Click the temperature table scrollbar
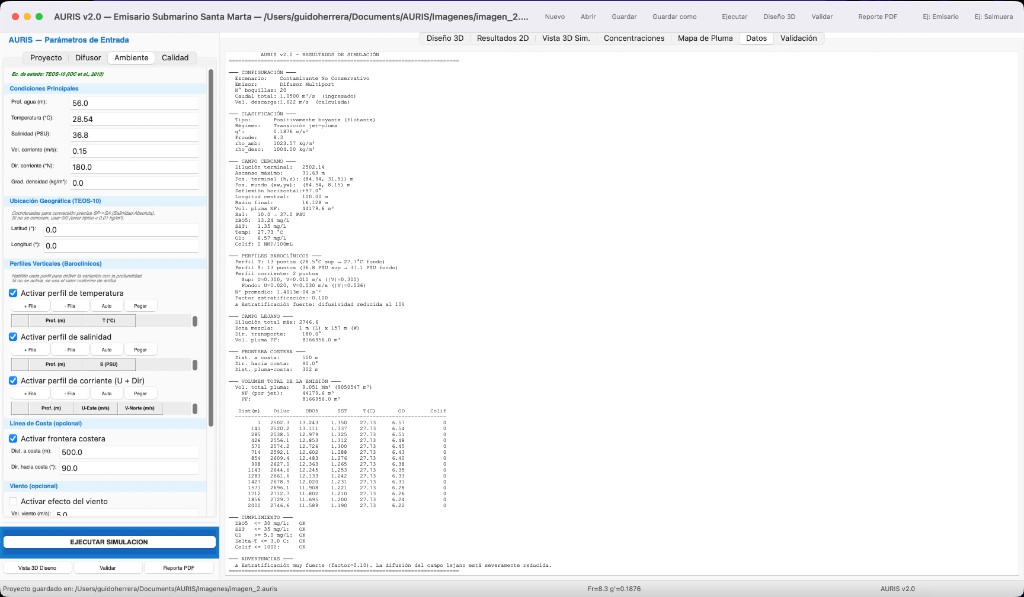Image resolution: width=1024 pixels, height=597 pixels. coord(195,321)
